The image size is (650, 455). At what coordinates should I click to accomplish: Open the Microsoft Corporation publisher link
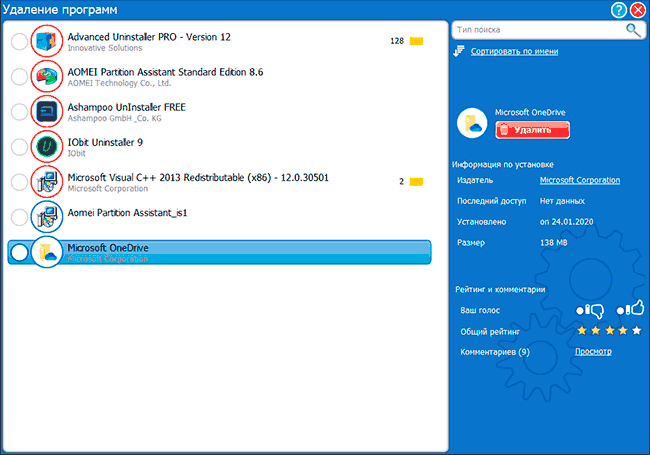tap(580, 180)
